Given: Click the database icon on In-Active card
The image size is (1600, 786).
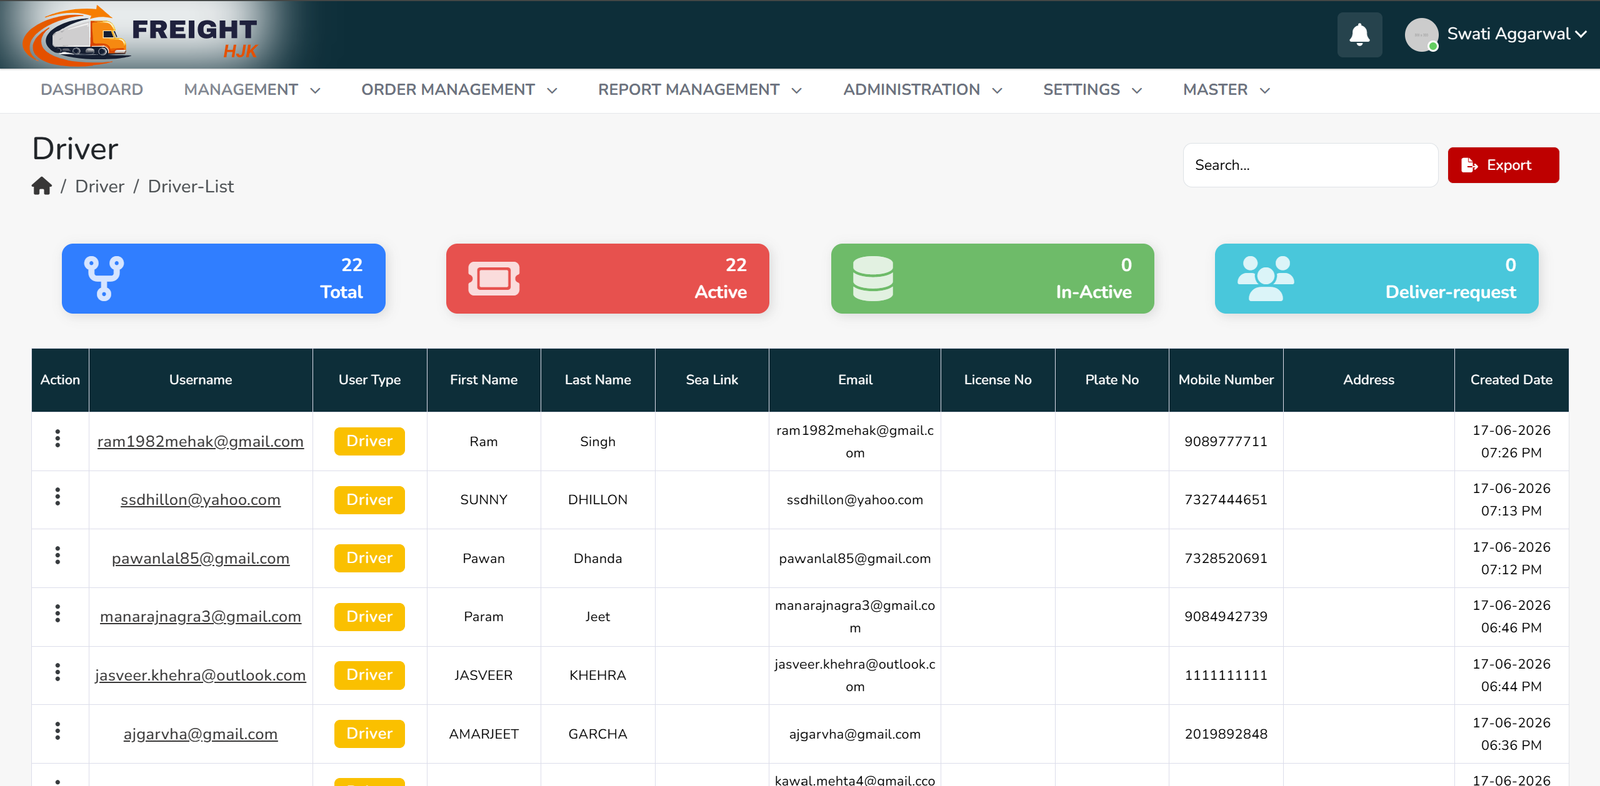Looking at the screenshot, I should pyautogui.click(x=873, y=279).
